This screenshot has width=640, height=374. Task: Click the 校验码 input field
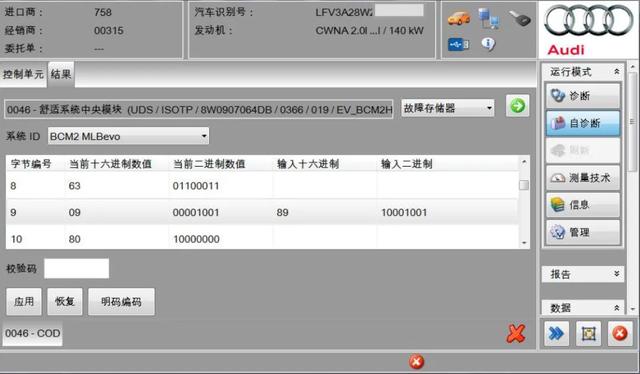76,268
